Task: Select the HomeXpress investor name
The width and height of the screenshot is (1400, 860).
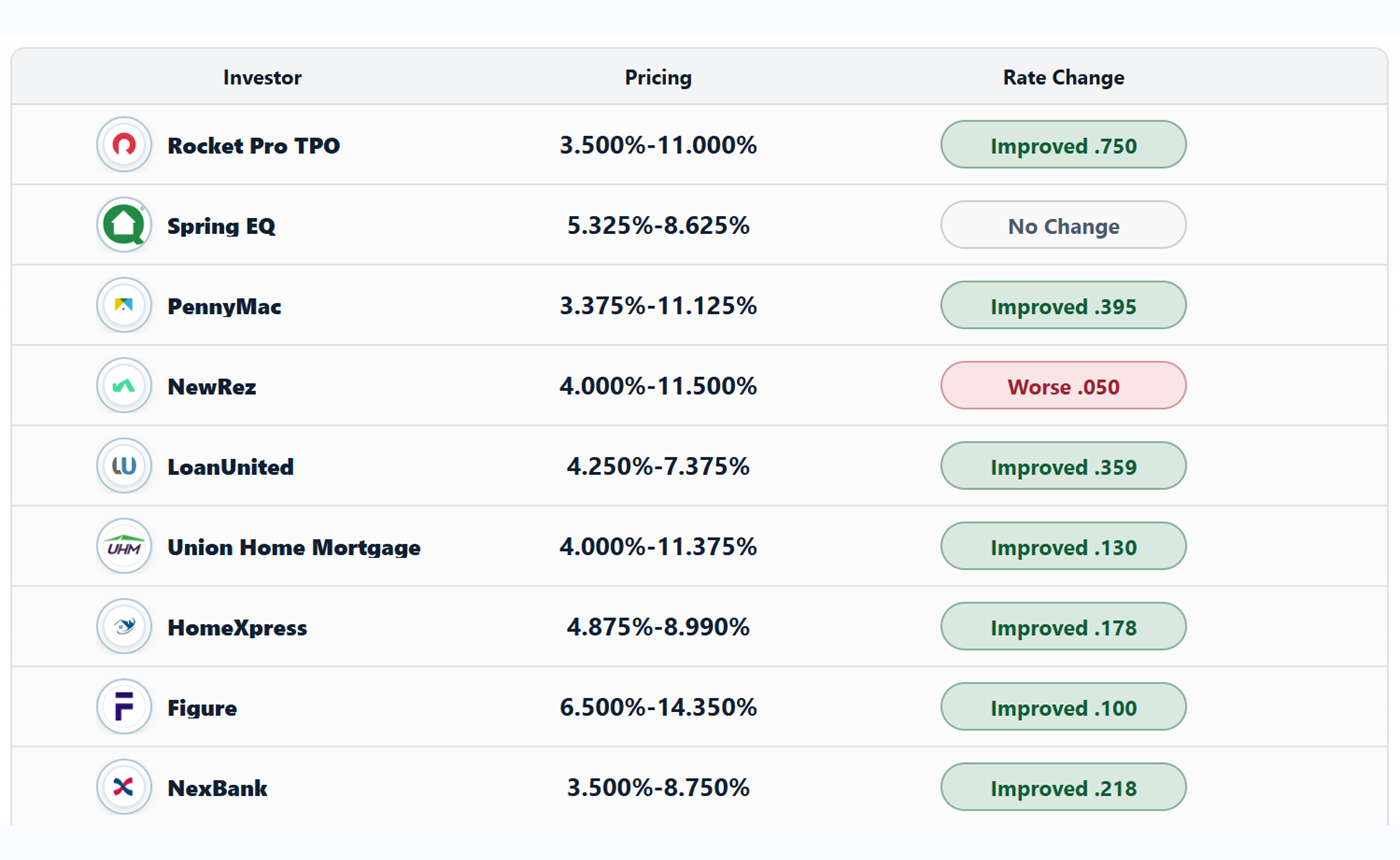Action: point(237,628)
